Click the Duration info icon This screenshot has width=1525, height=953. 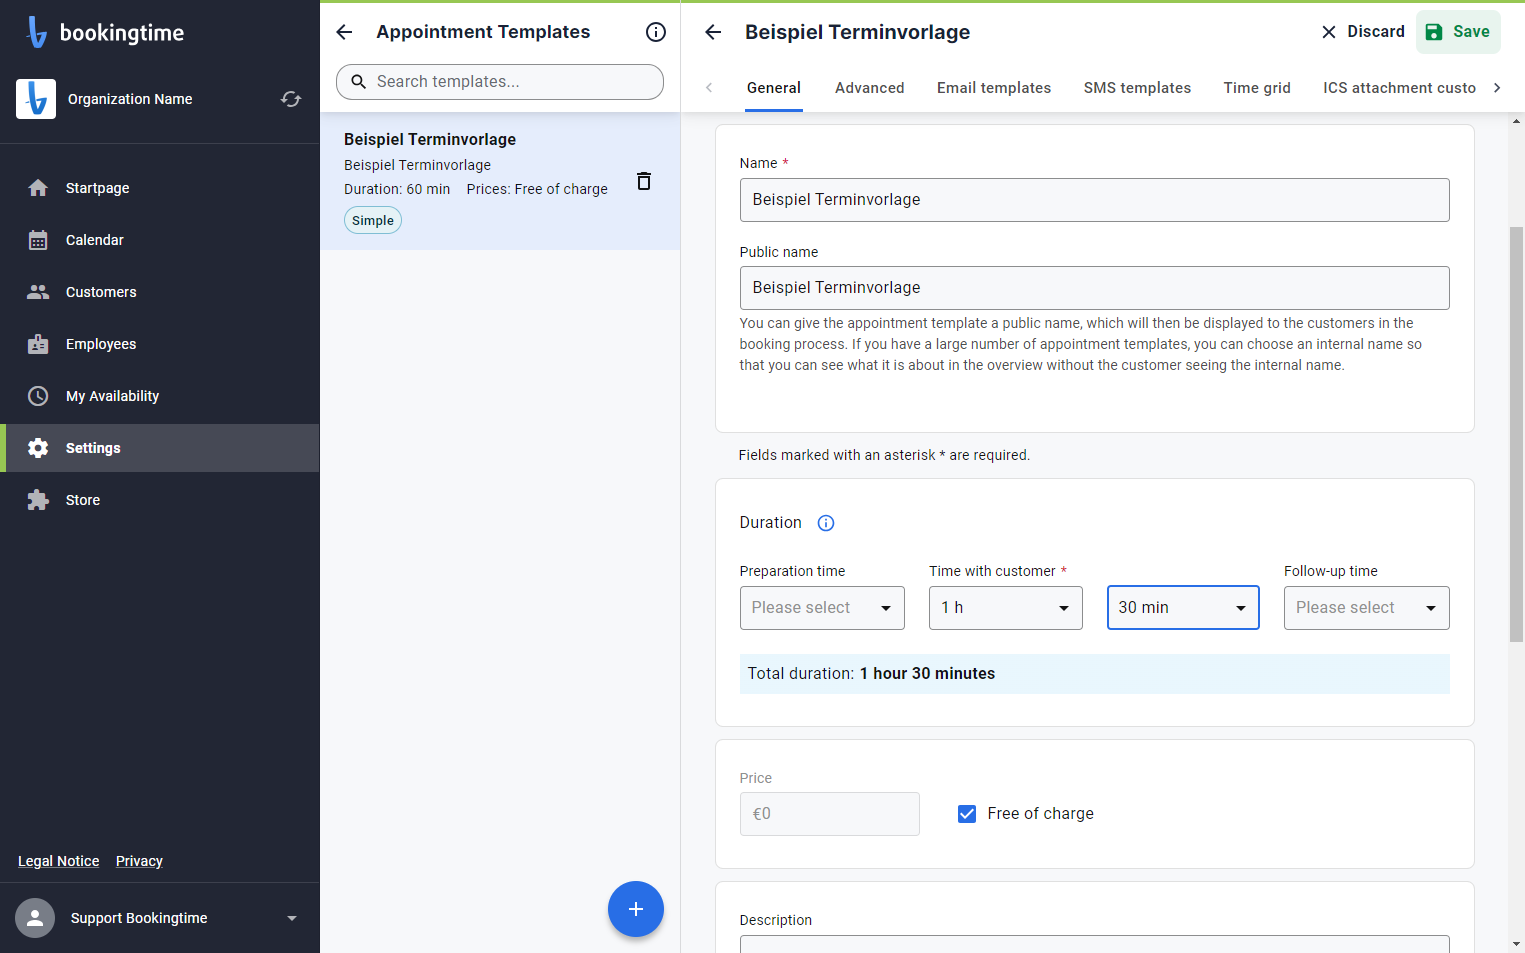coord(826,523)
